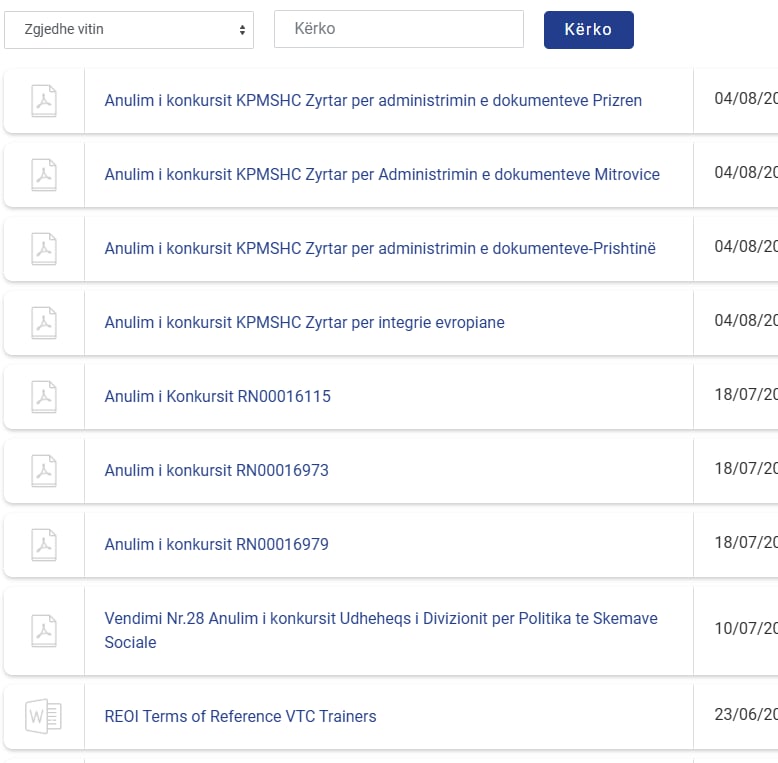This screenshot has height=763, width=778.
Task: Open Anulim konkursit administrimin dokumenteve Prizren link
Action: coord(373,101)
